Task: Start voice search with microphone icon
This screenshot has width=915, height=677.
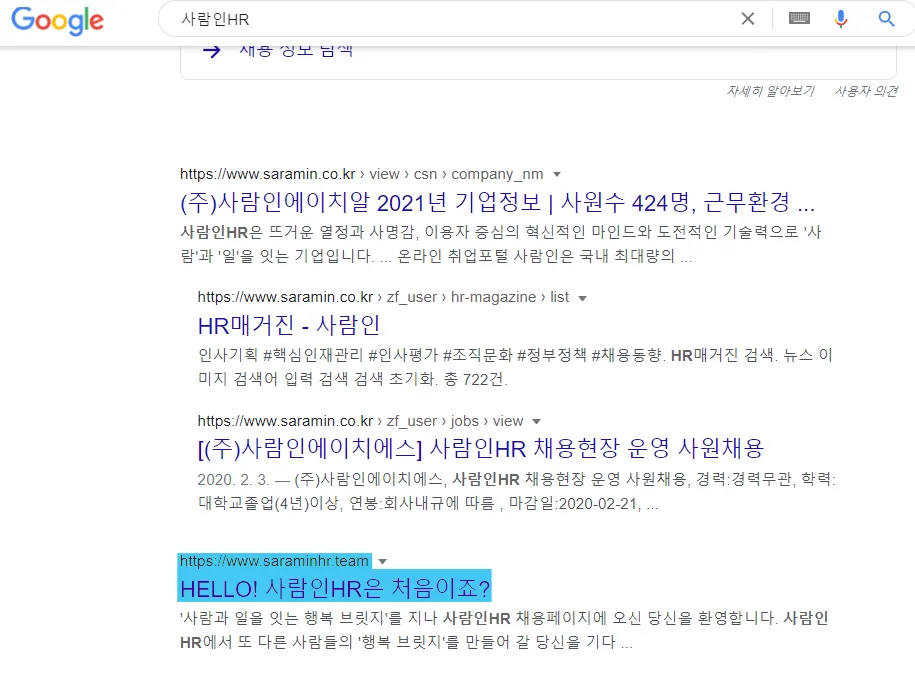Action: coord(840,19)
